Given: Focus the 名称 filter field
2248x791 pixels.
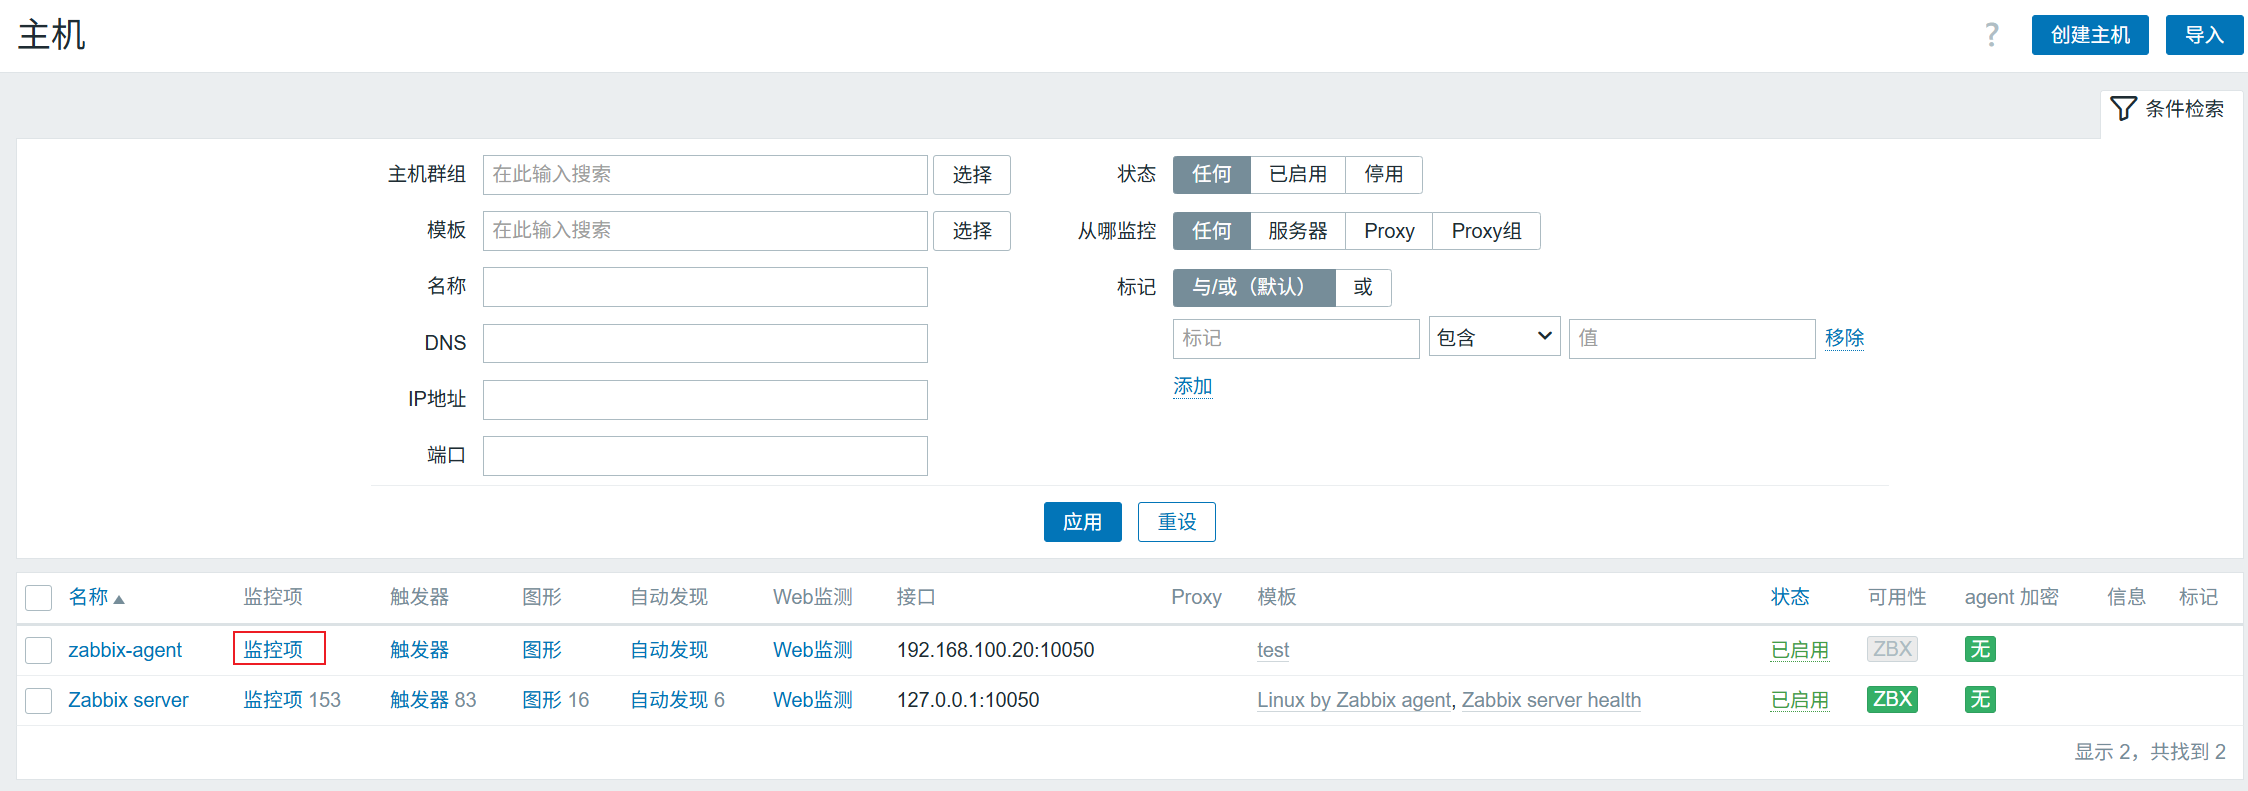Looking at the screenshot, I should pyautogui.click(x=705, y=287).
